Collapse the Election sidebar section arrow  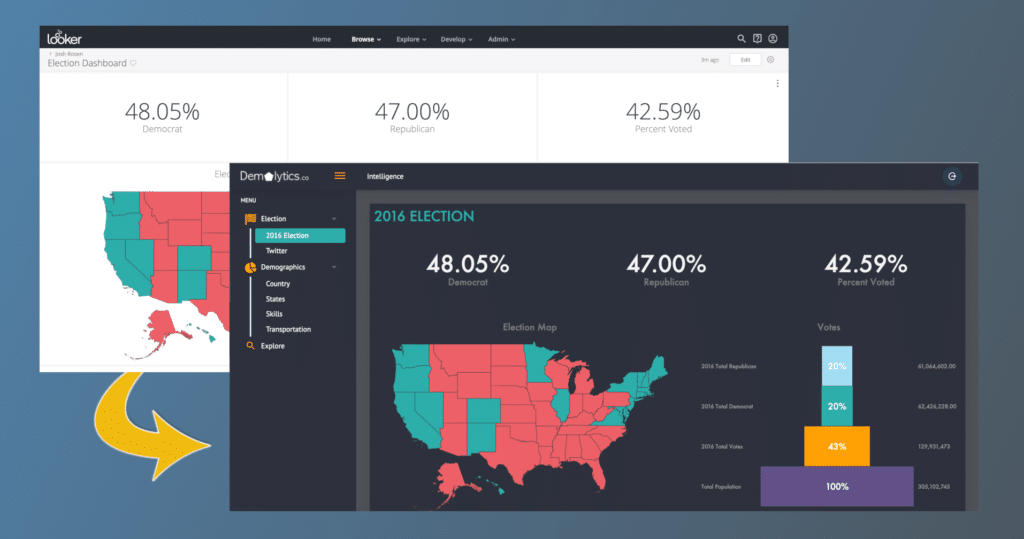tap(334, 219)
